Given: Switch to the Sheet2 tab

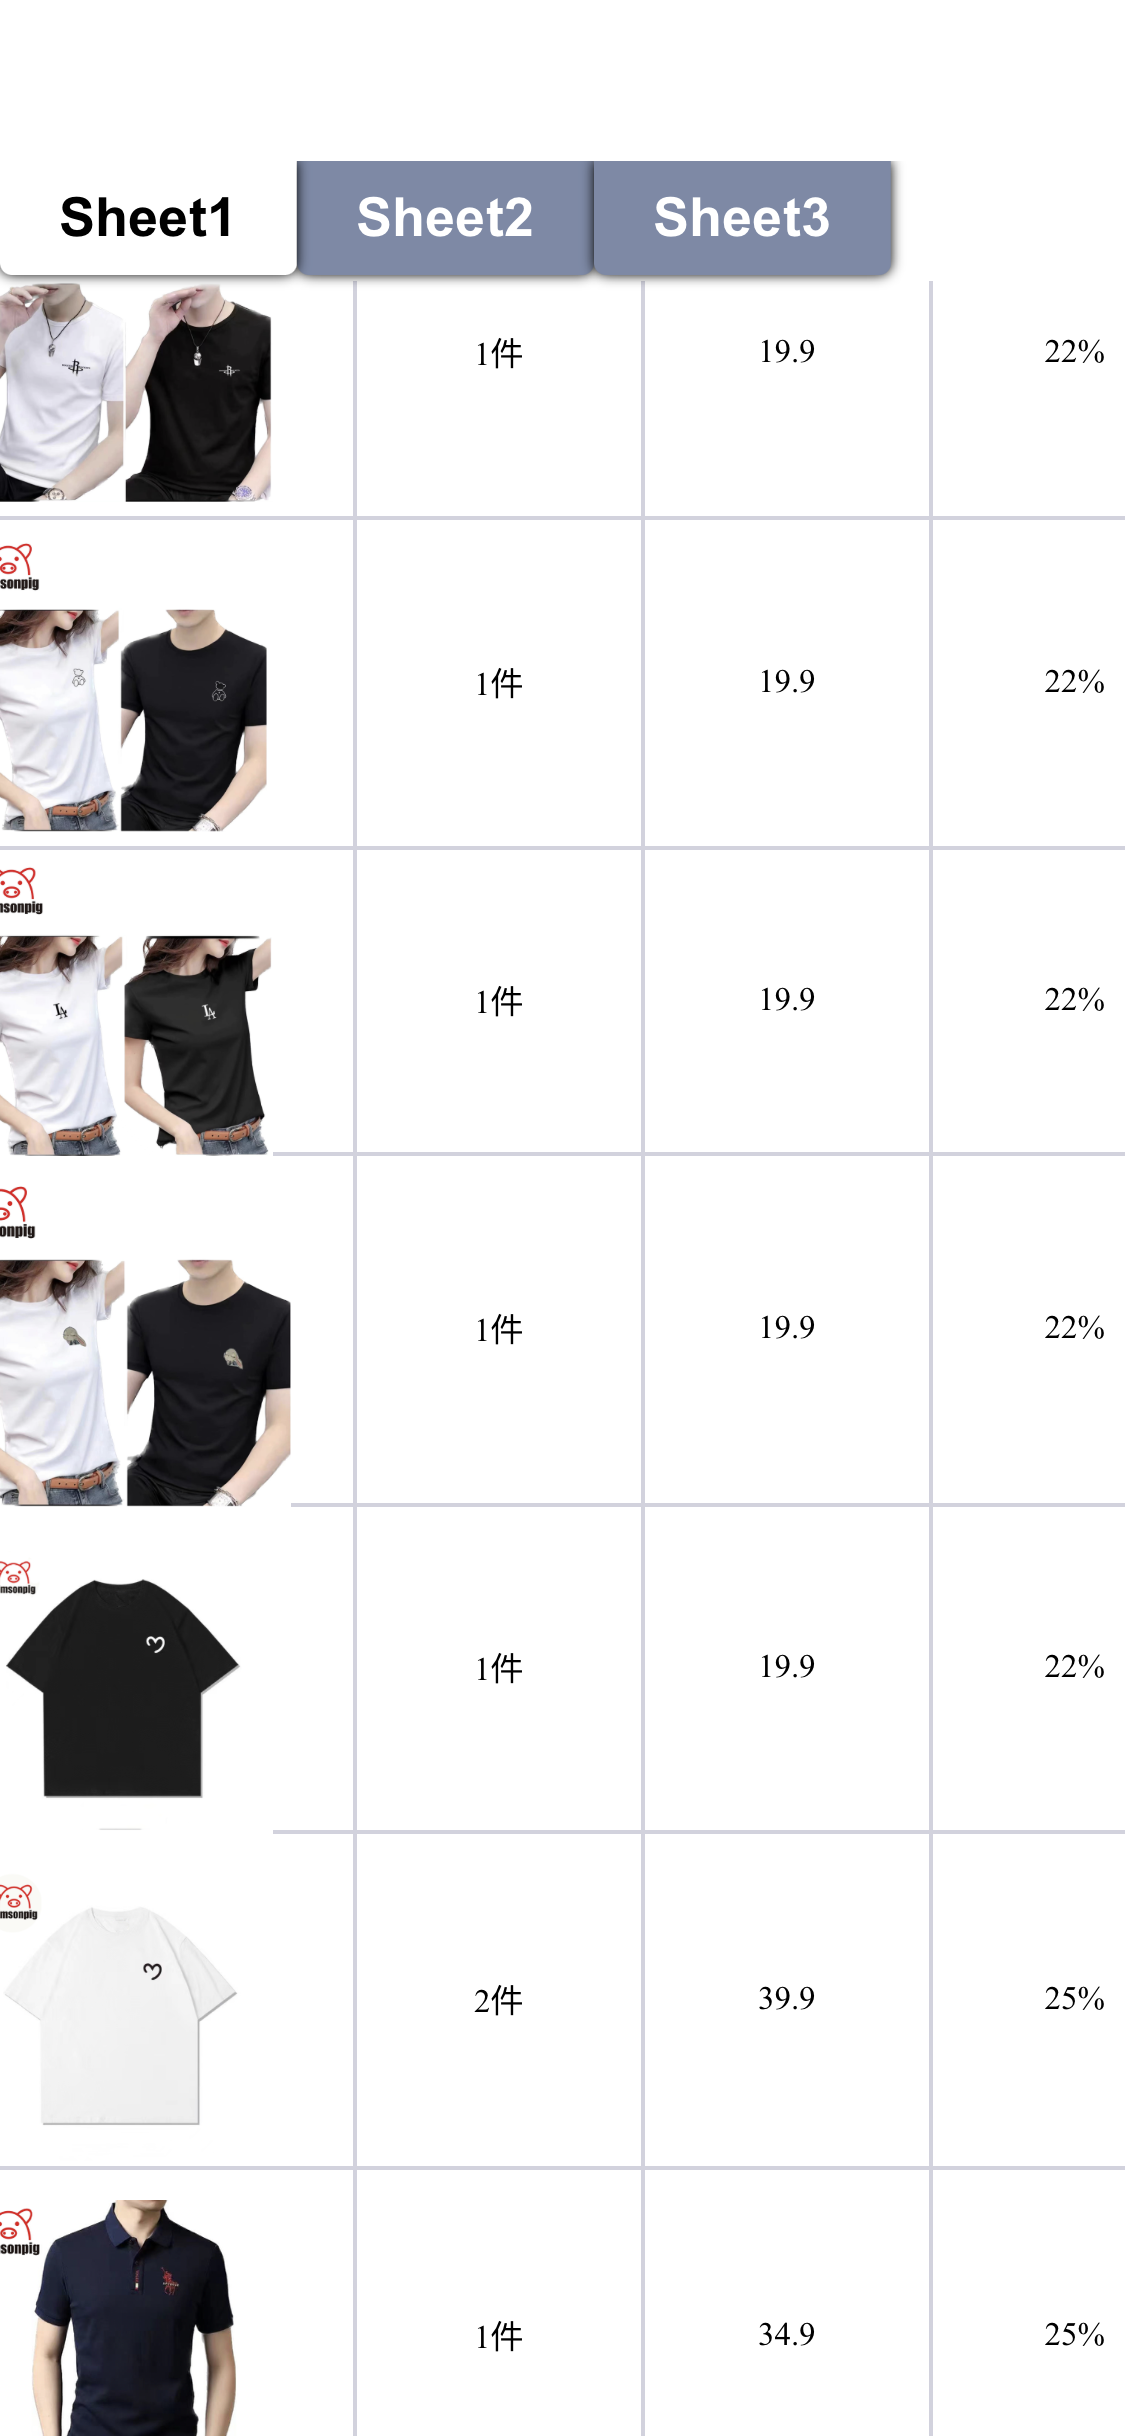Looking at the screenshot, I should coord(445,218).
